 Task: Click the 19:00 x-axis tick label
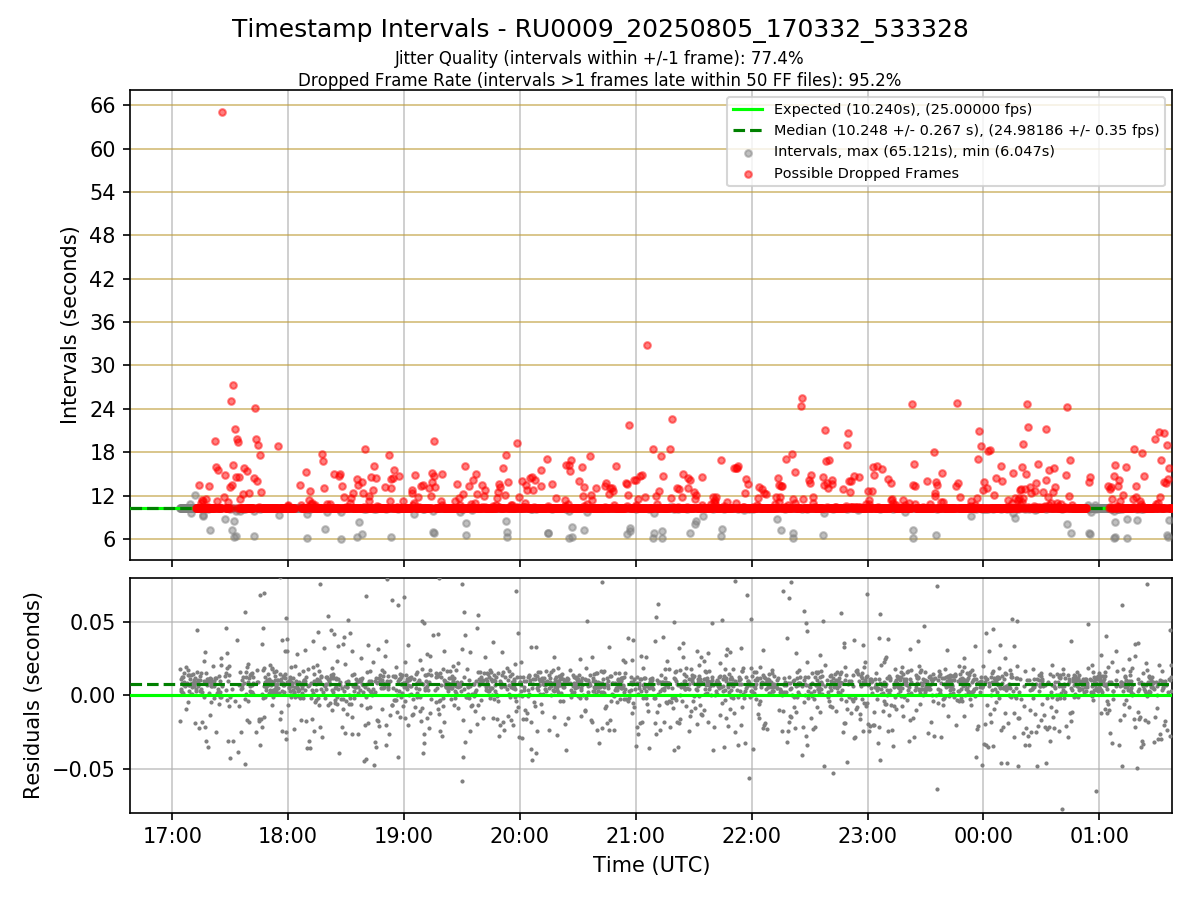coord(404,835)
